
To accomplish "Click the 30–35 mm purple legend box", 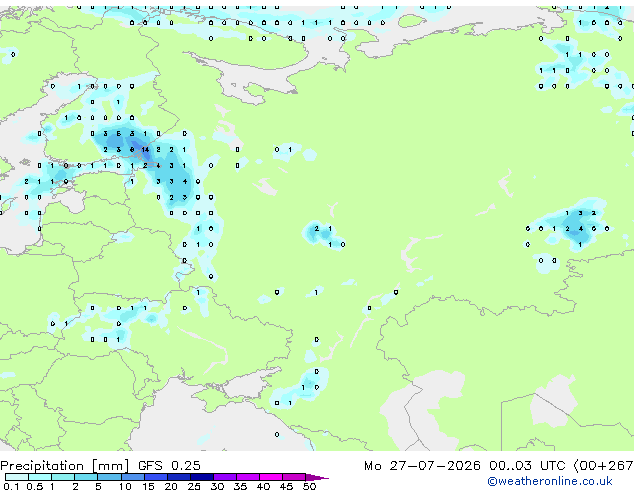I will point(225,477).
